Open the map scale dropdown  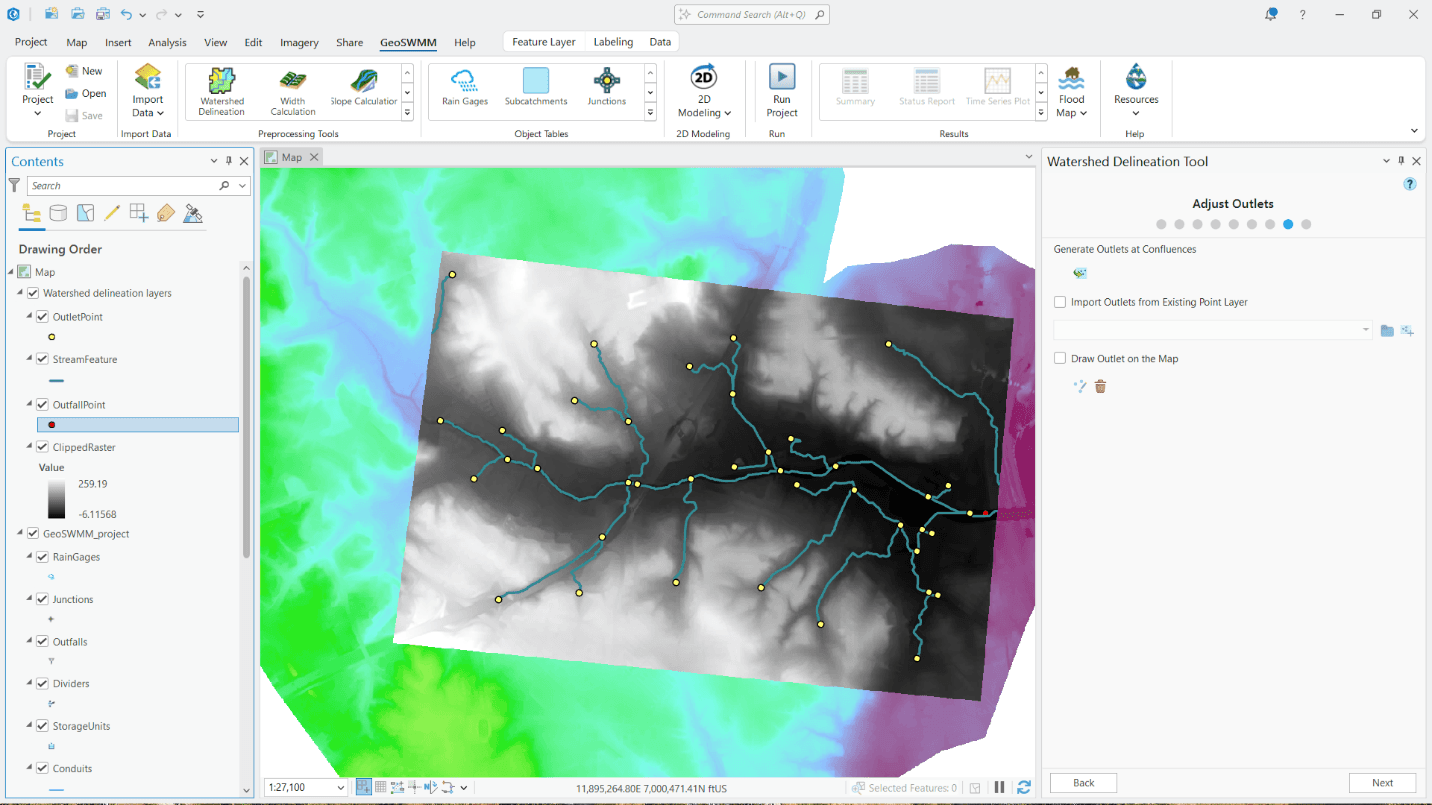coord(341,788)
